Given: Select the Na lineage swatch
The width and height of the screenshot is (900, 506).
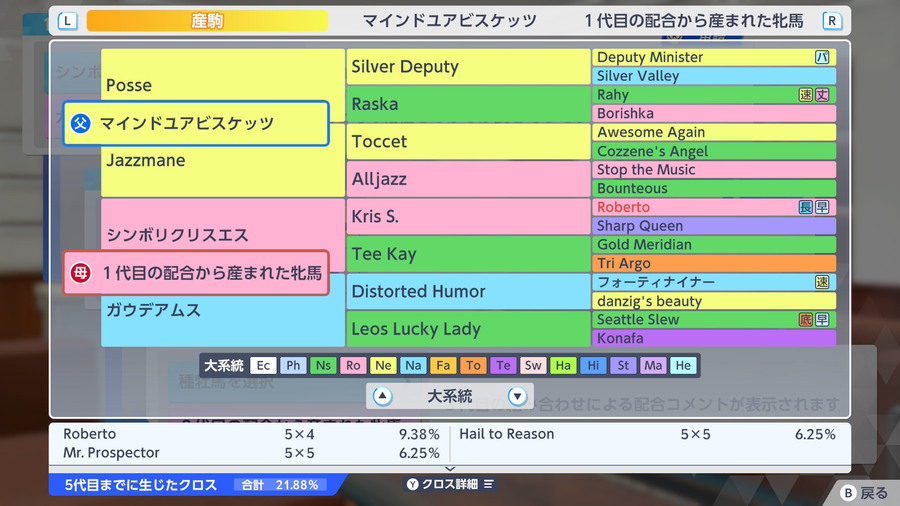Looking at the screenshot, I should pos(413,365).
